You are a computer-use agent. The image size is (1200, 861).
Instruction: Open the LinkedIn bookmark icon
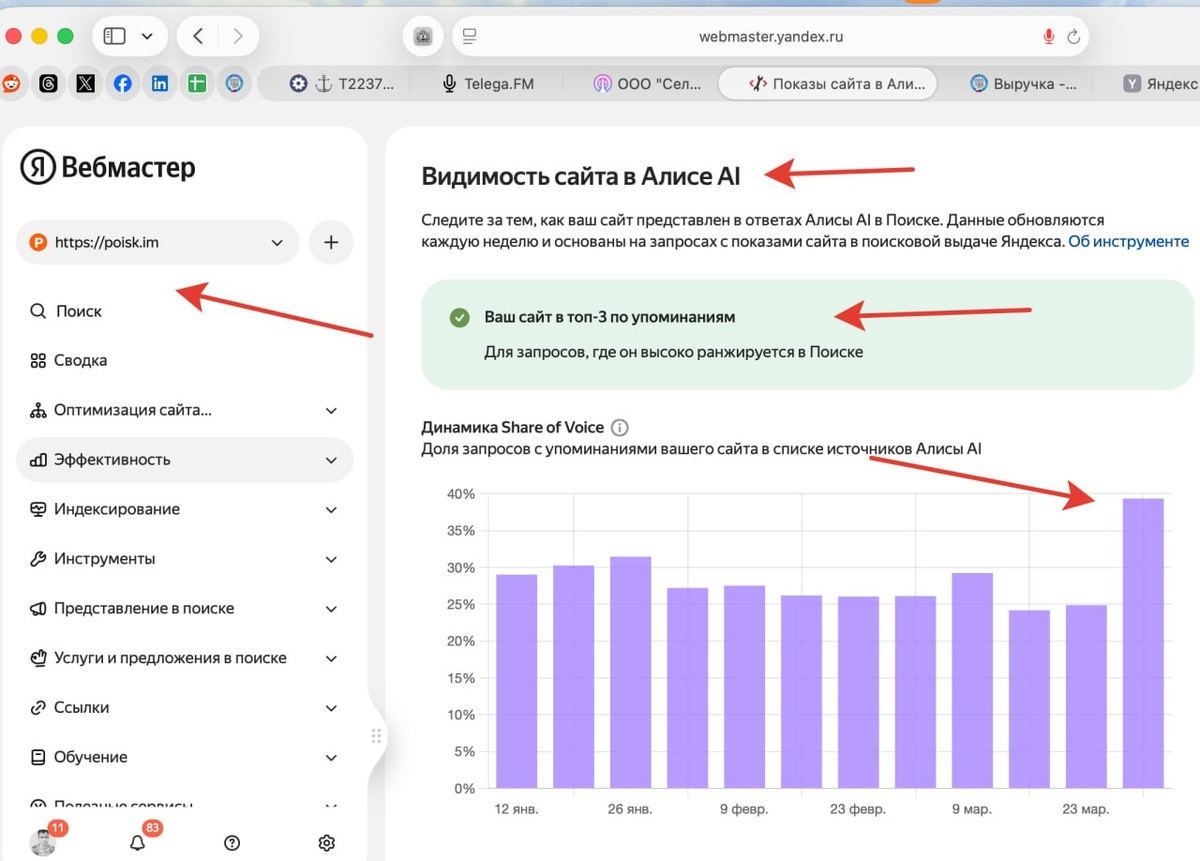(x=159, y=84)
